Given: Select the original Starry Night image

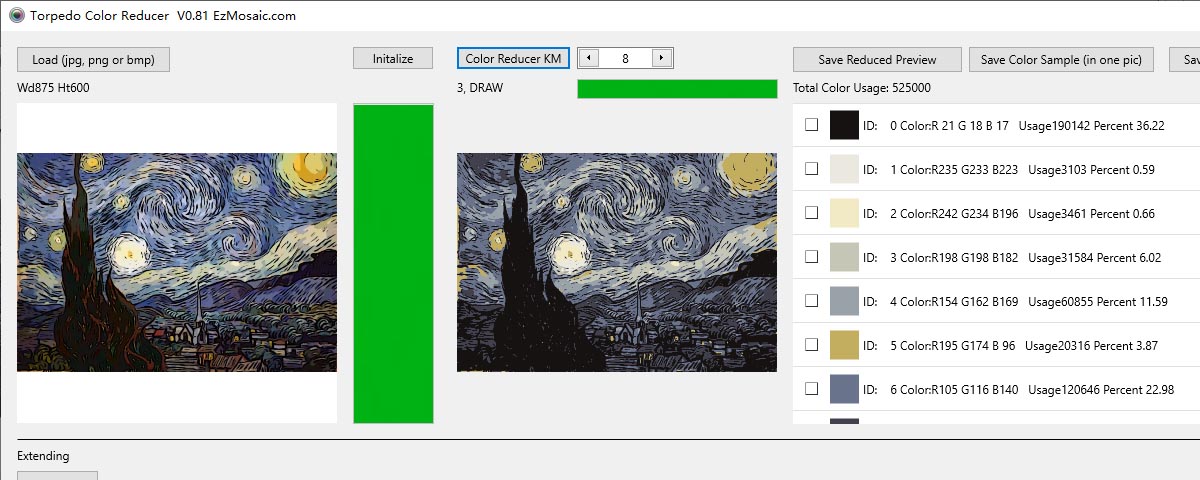Looking at the screenshot, I should (177, 262).
